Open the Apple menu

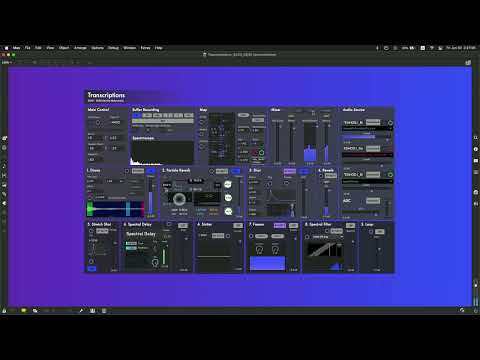(x=6, y=48)
